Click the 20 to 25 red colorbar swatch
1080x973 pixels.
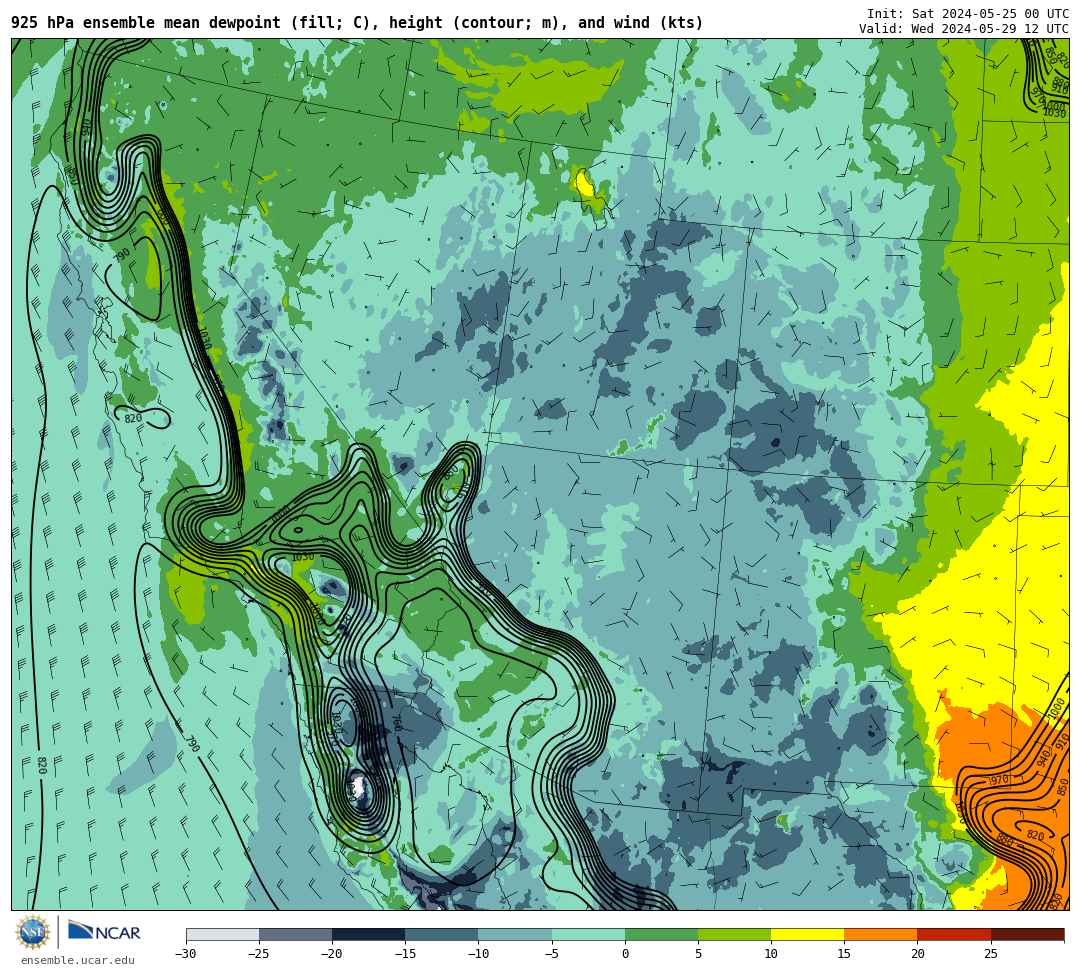pos(954,934)
